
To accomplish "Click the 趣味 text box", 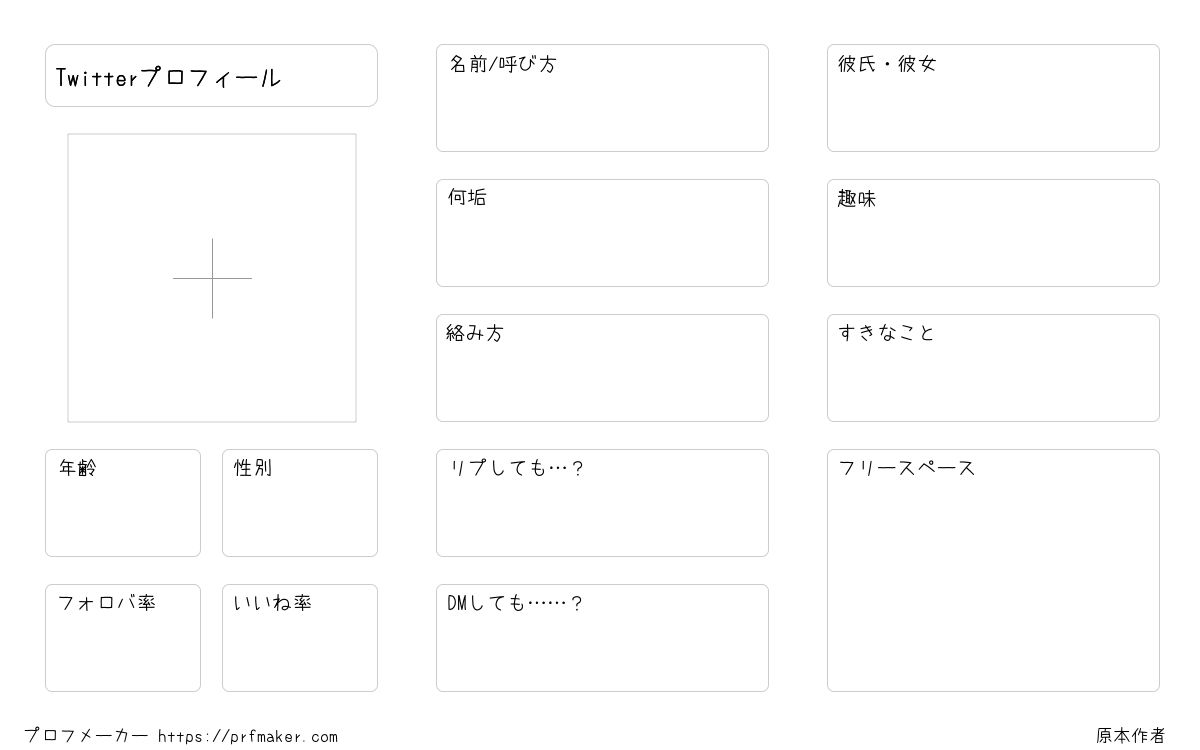I will (993, 233).
